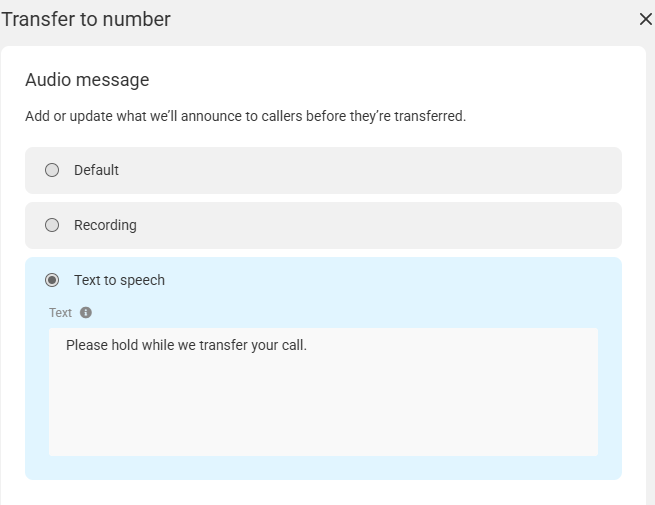Click the "Text" field label
Image resolution: width=655 pixels, height=505 pixels.
click(x=61, y=312)
